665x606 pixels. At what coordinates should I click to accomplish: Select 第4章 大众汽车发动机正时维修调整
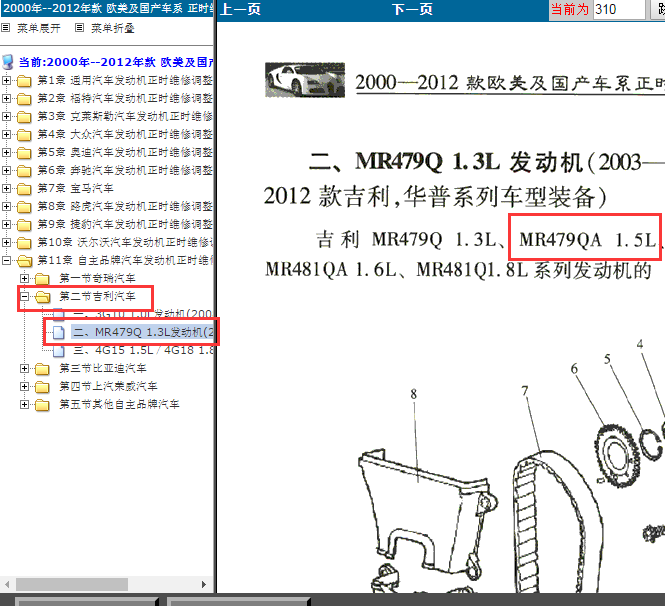pyautogui.click(x=125, y=134)
